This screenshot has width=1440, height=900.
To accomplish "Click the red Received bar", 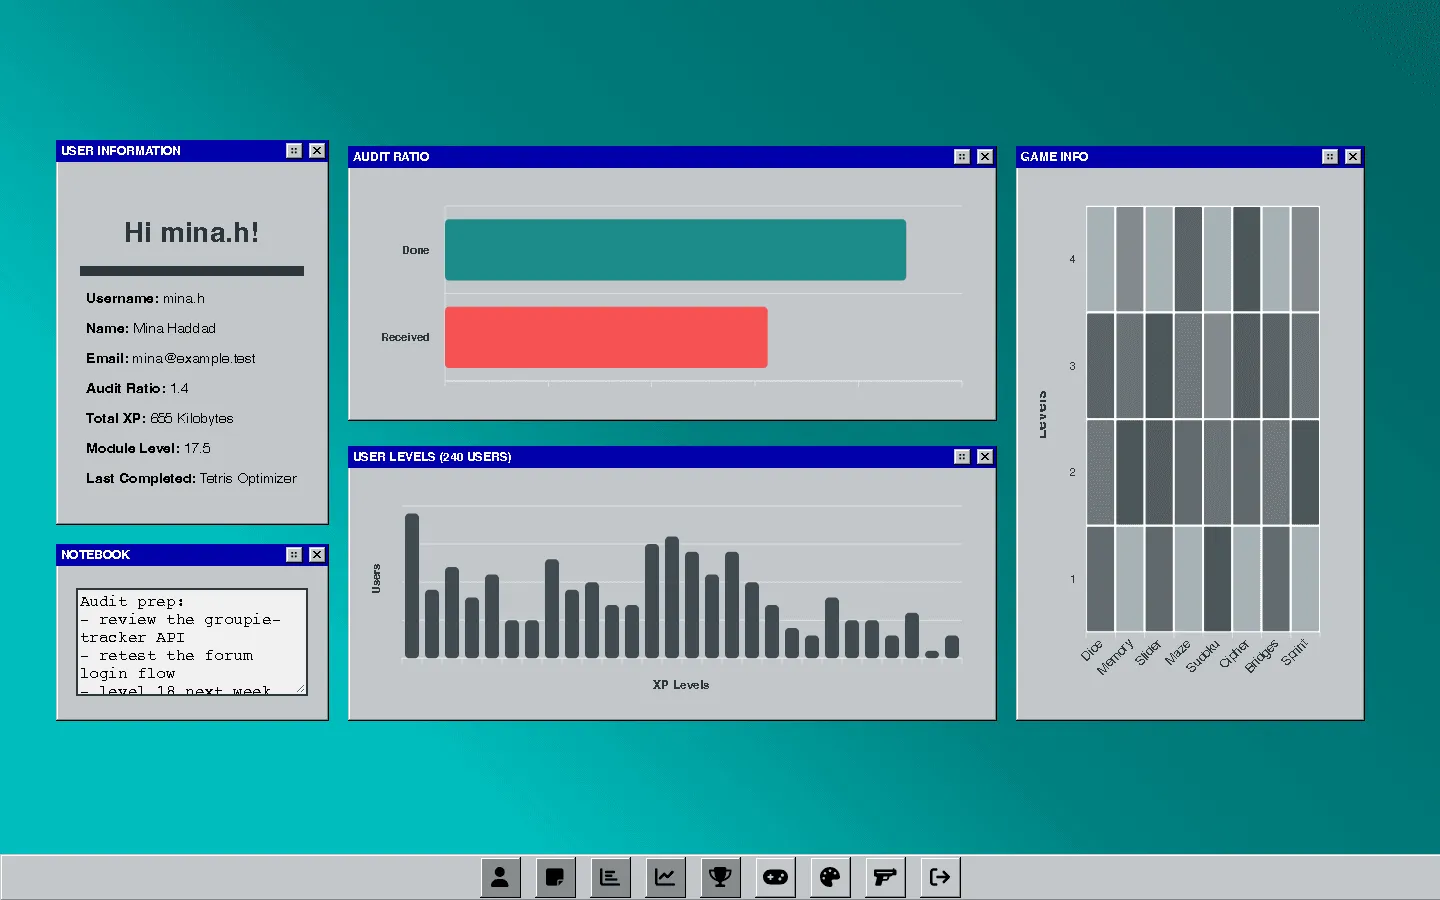I will coord(606,337).
